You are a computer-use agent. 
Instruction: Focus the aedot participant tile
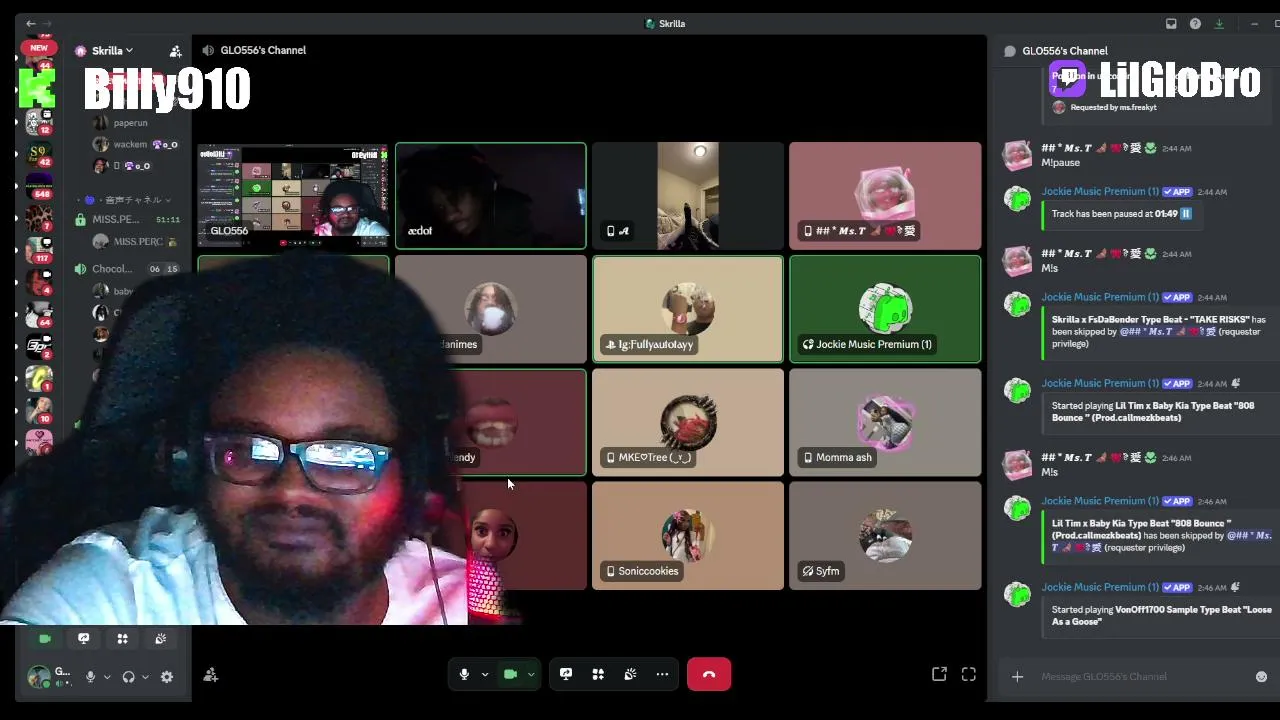tap(490, 196)
